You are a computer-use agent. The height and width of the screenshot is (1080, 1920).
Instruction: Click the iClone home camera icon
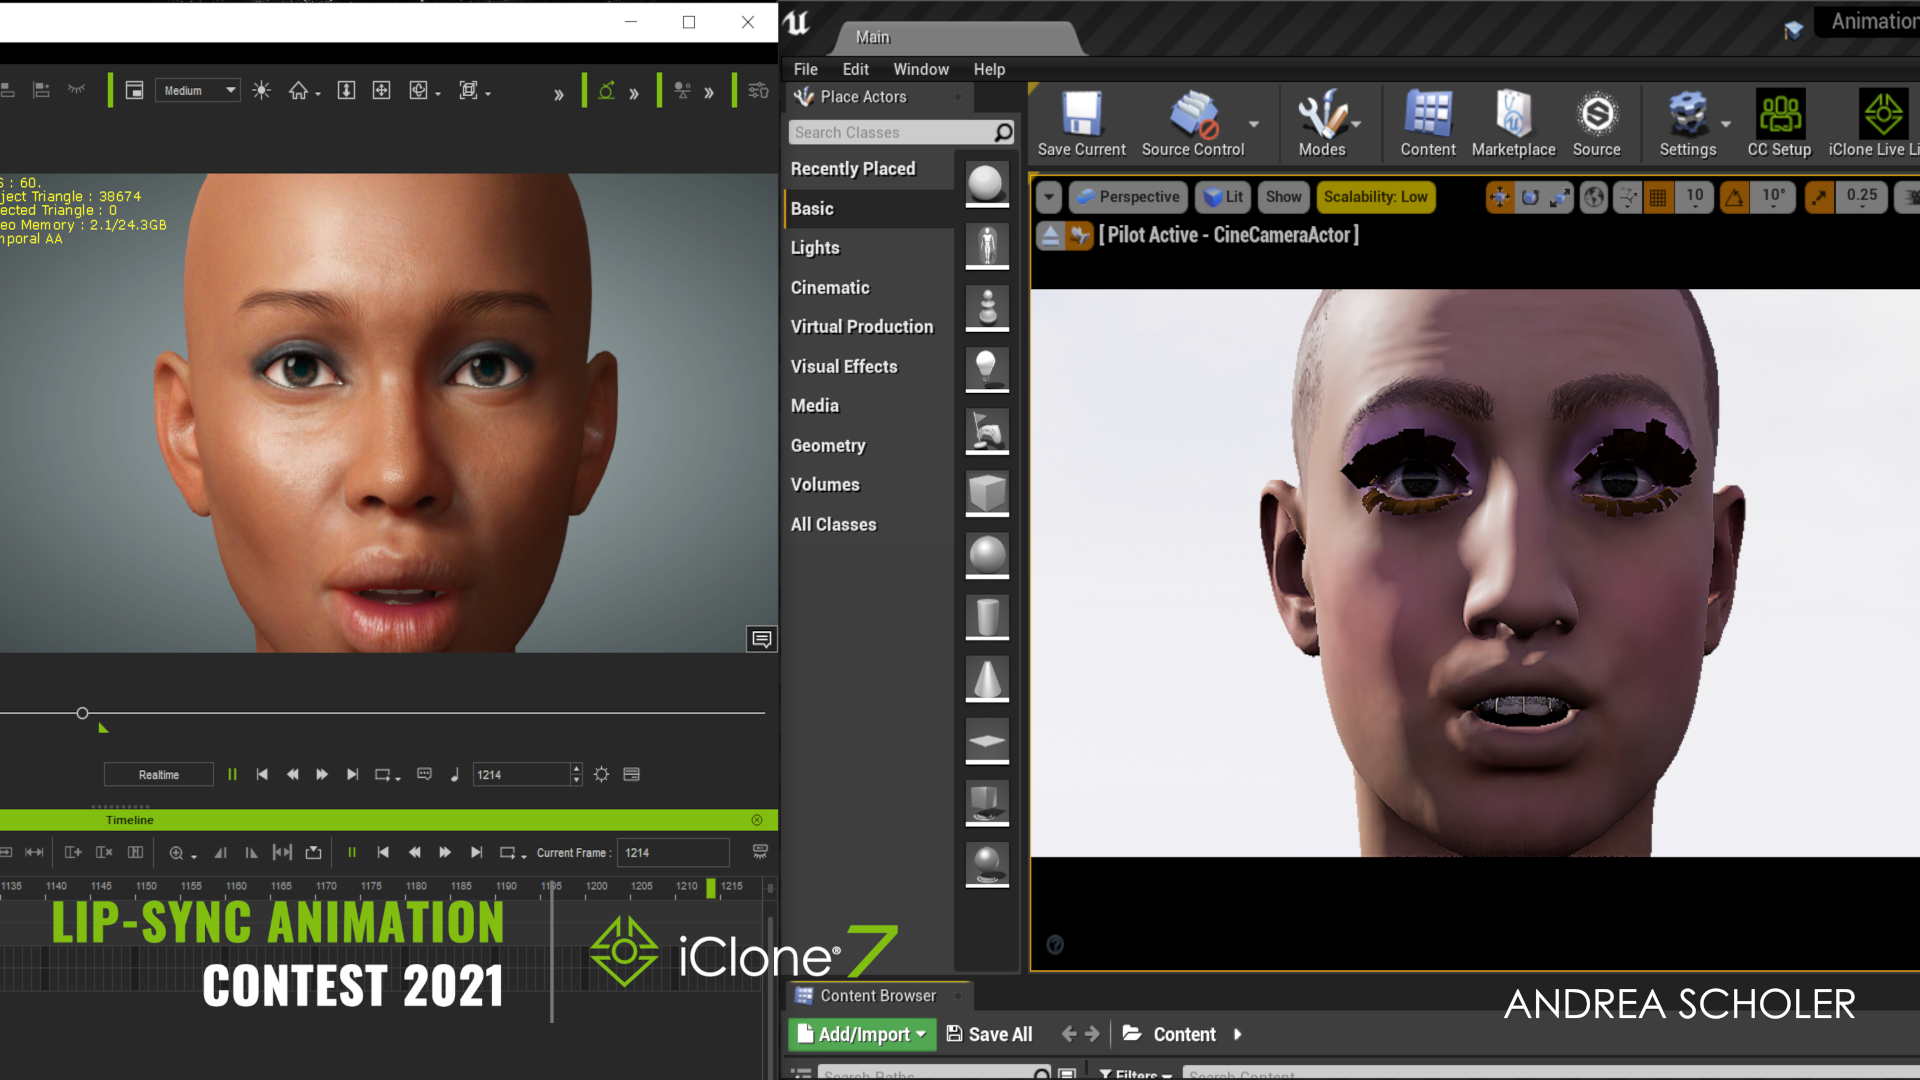pos(298,91)
